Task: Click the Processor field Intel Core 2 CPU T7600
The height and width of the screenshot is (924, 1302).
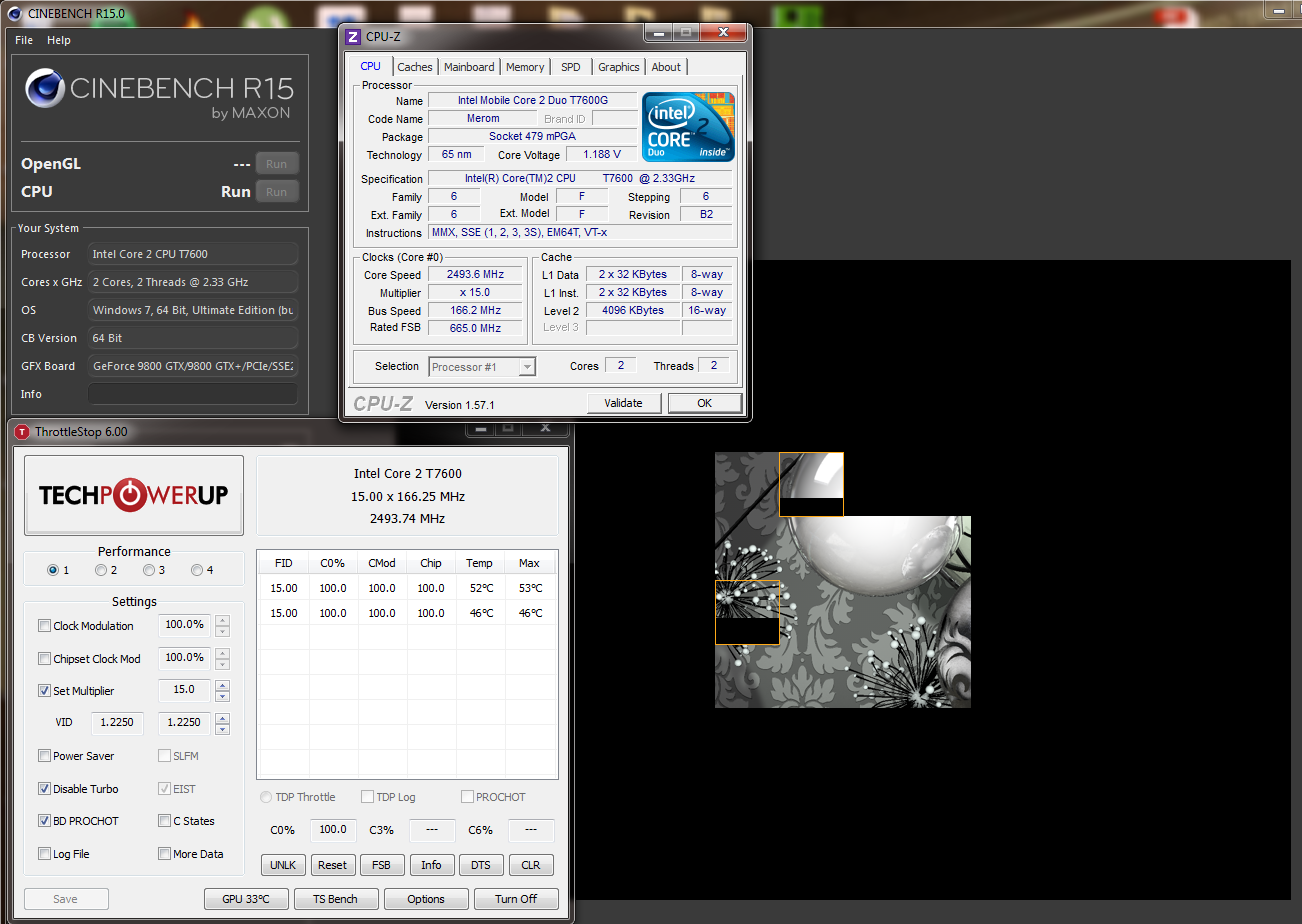Action: pyautogui.click(x=193, y=254)
